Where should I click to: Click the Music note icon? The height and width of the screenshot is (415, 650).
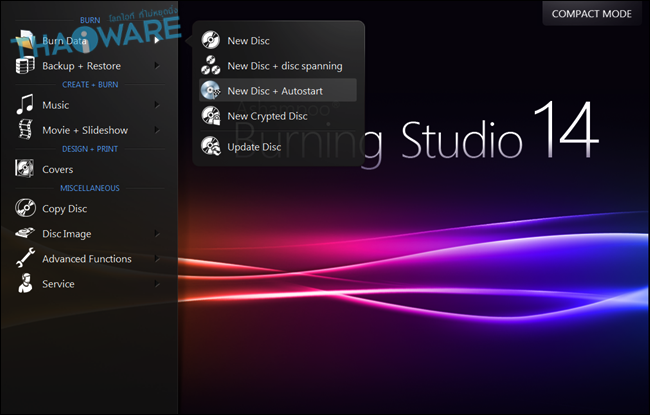(25, 104)
